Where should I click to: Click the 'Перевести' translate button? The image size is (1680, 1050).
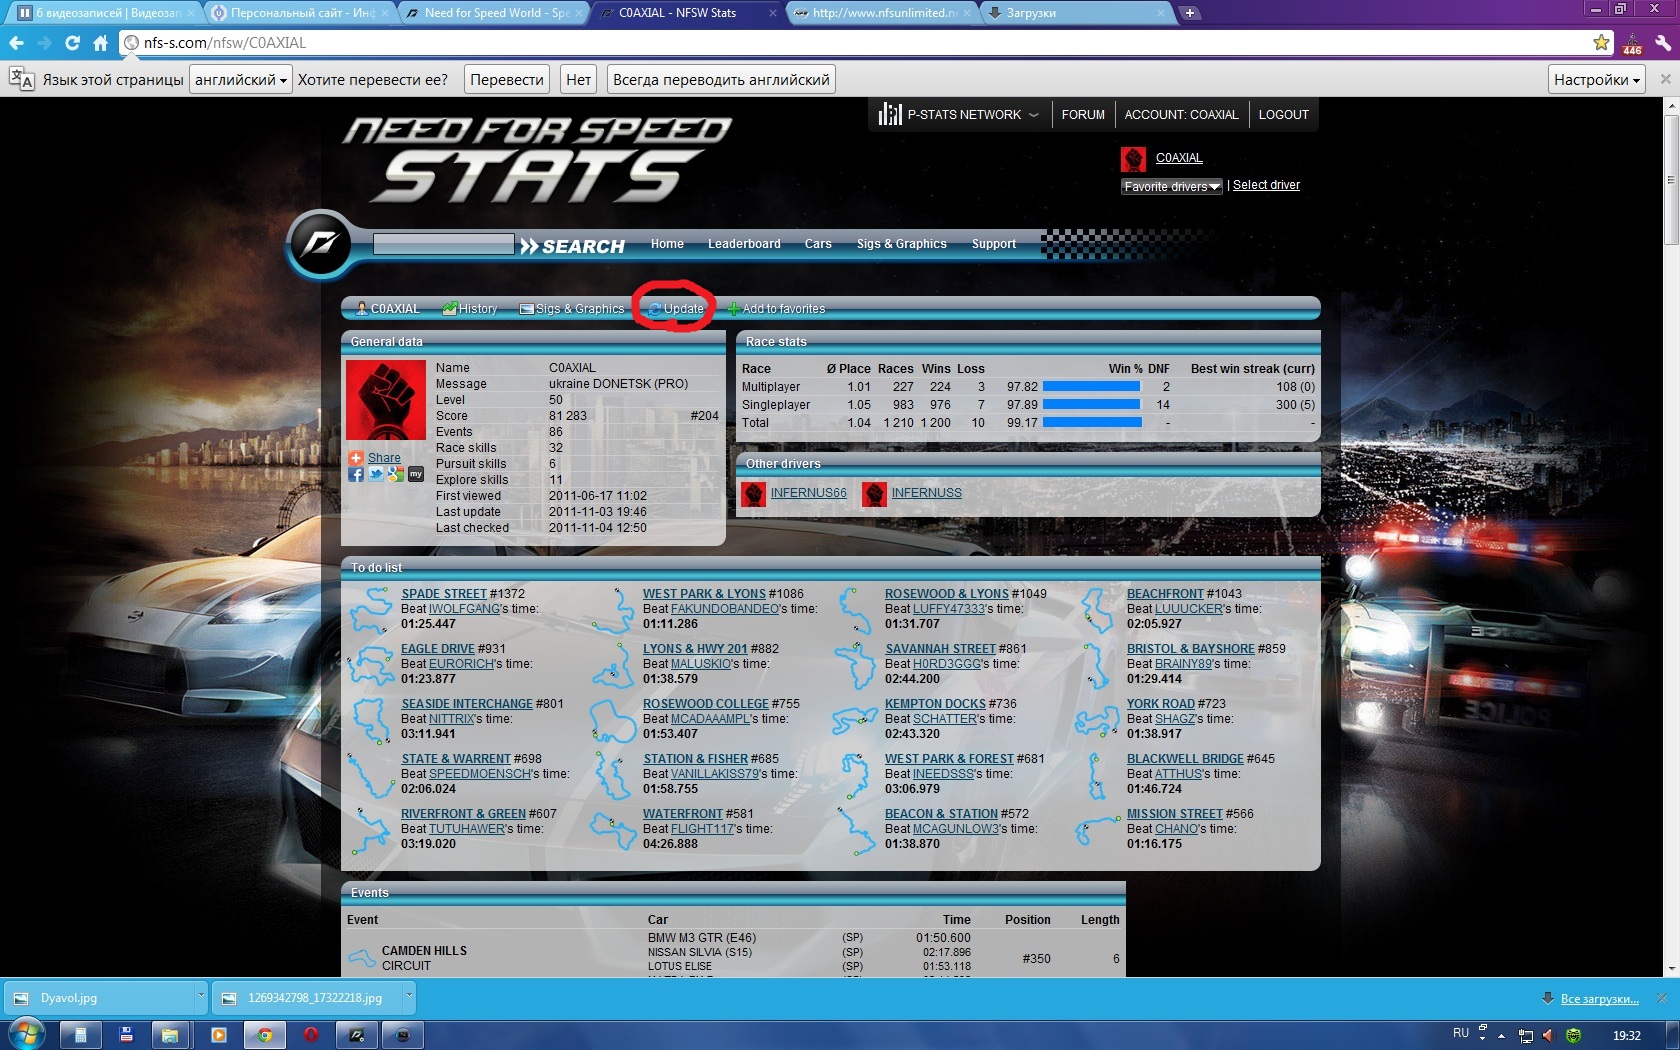tap(507, 80)
